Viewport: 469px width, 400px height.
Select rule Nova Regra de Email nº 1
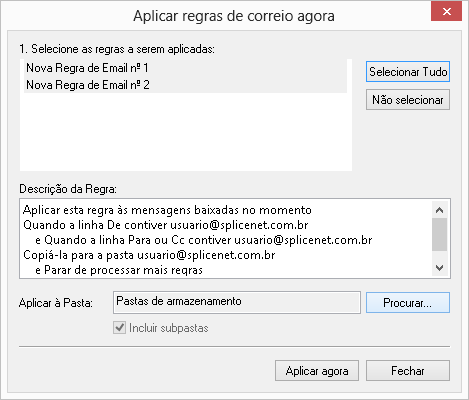coord(185,68)
